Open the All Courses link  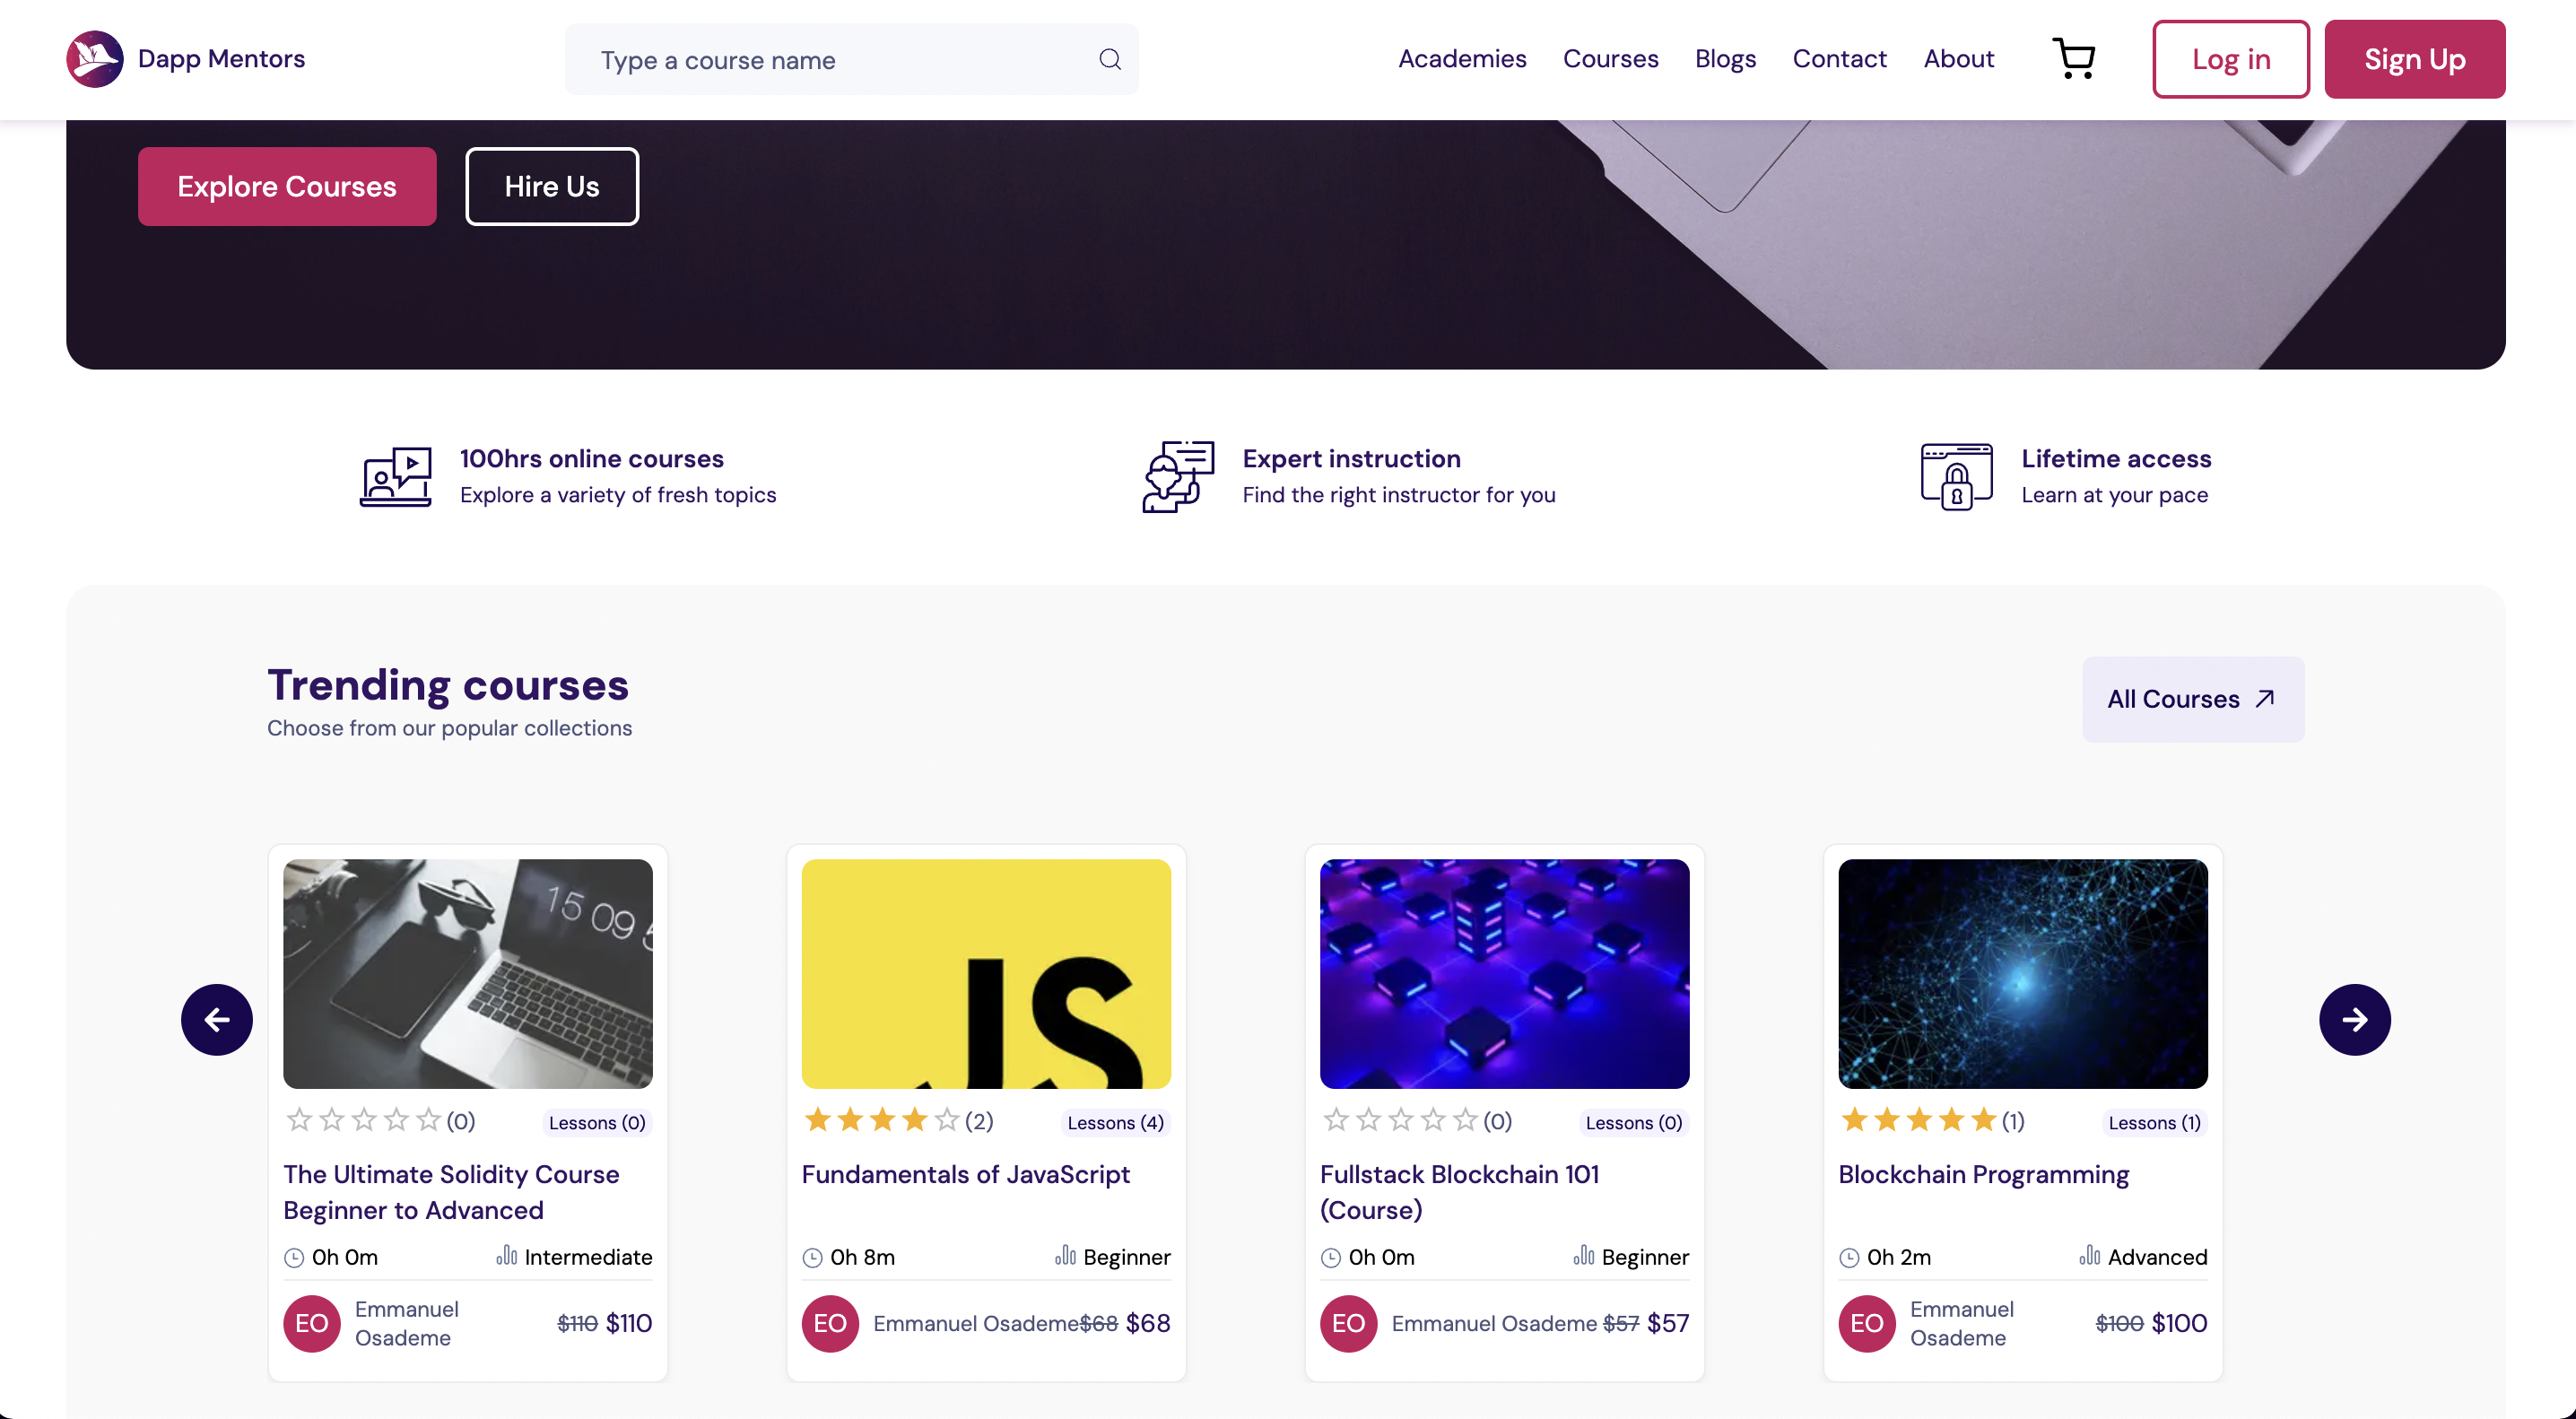[2192, 699]
